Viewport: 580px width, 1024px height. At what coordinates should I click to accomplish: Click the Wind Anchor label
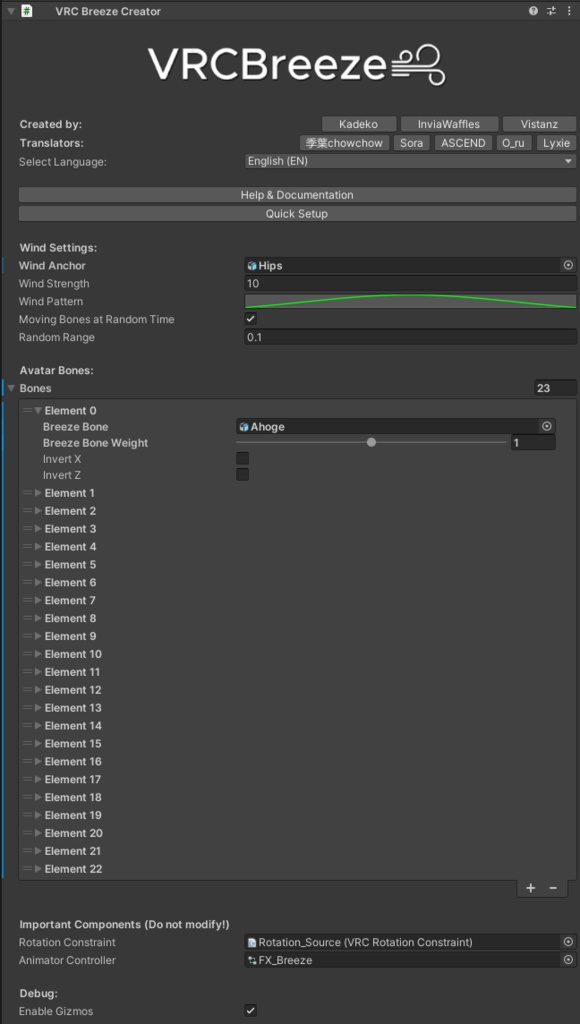point(52,265)
